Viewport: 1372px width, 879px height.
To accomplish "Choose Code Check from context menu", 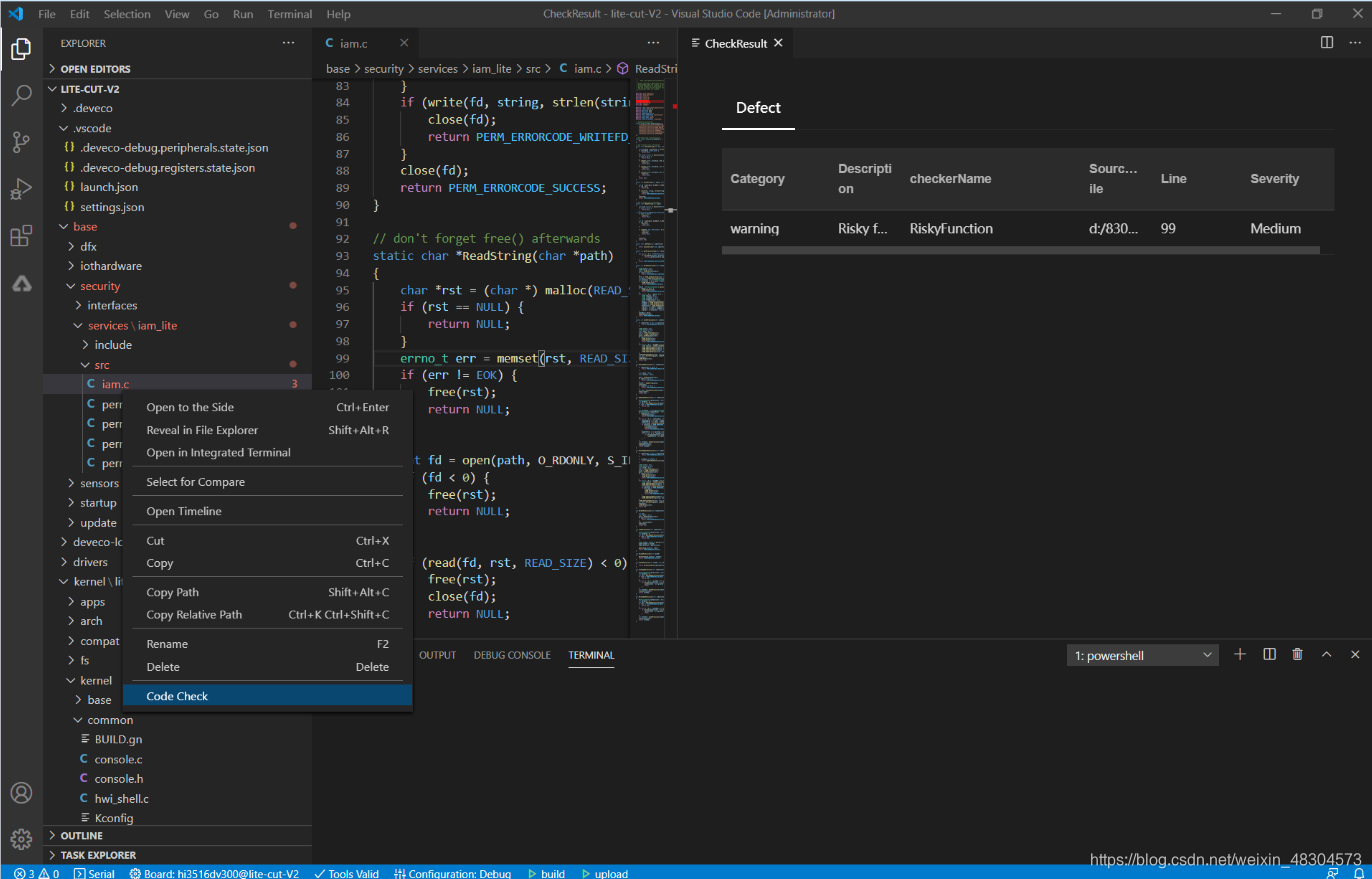I will 177,696.
